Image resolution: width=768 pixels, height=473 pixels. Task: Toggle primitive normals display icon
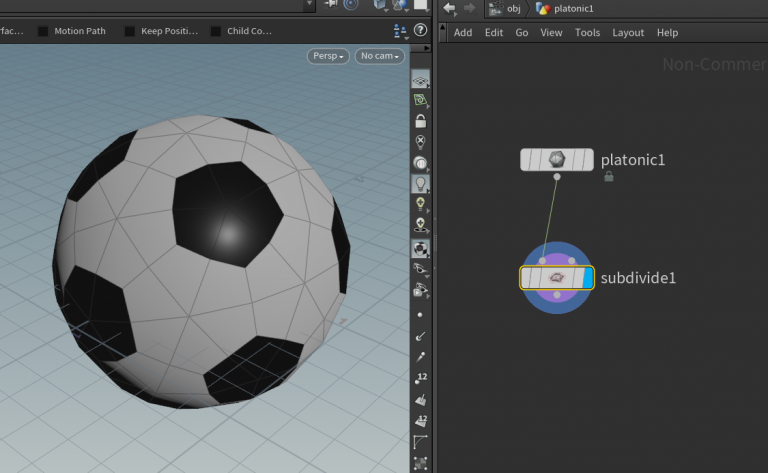point(421,400)
